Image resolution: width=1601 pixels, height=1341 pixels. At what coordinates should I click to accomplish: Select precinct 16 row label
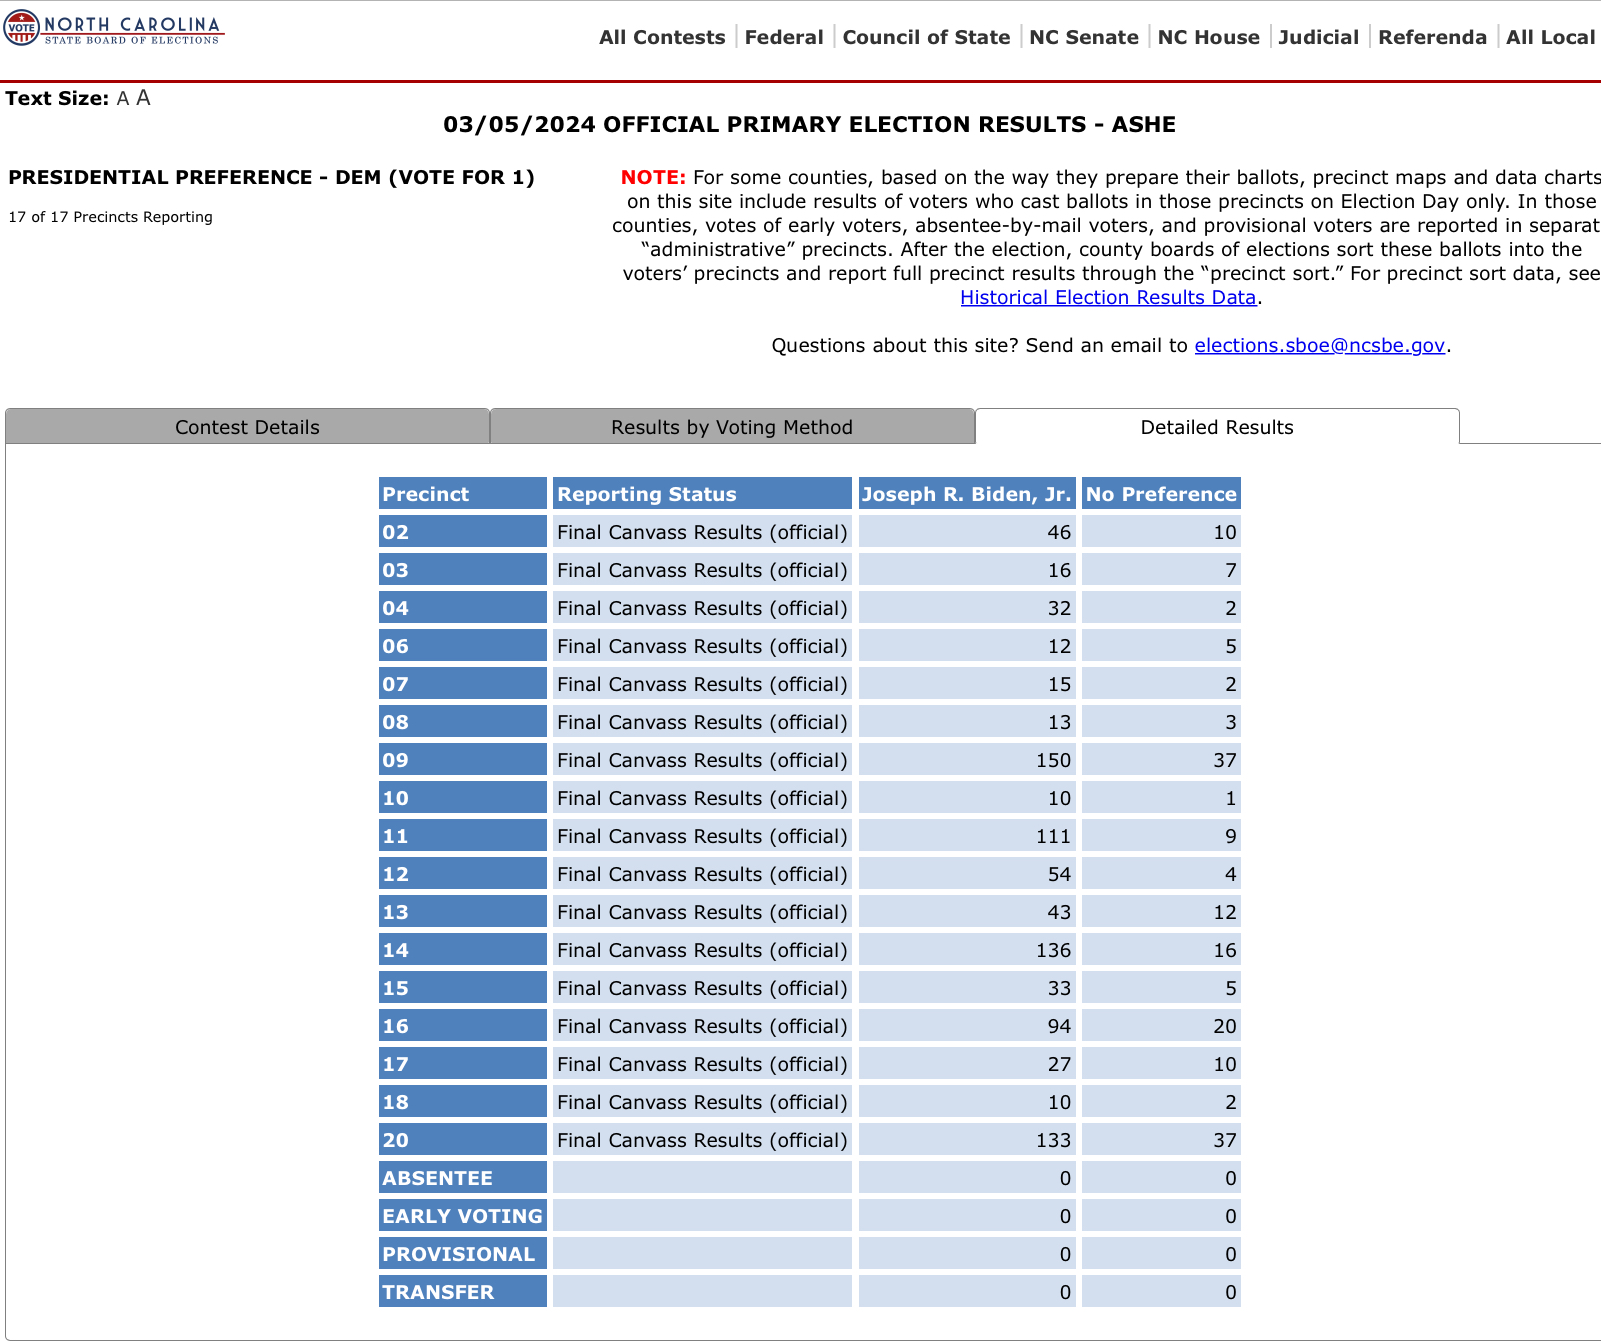[463, 1026]
